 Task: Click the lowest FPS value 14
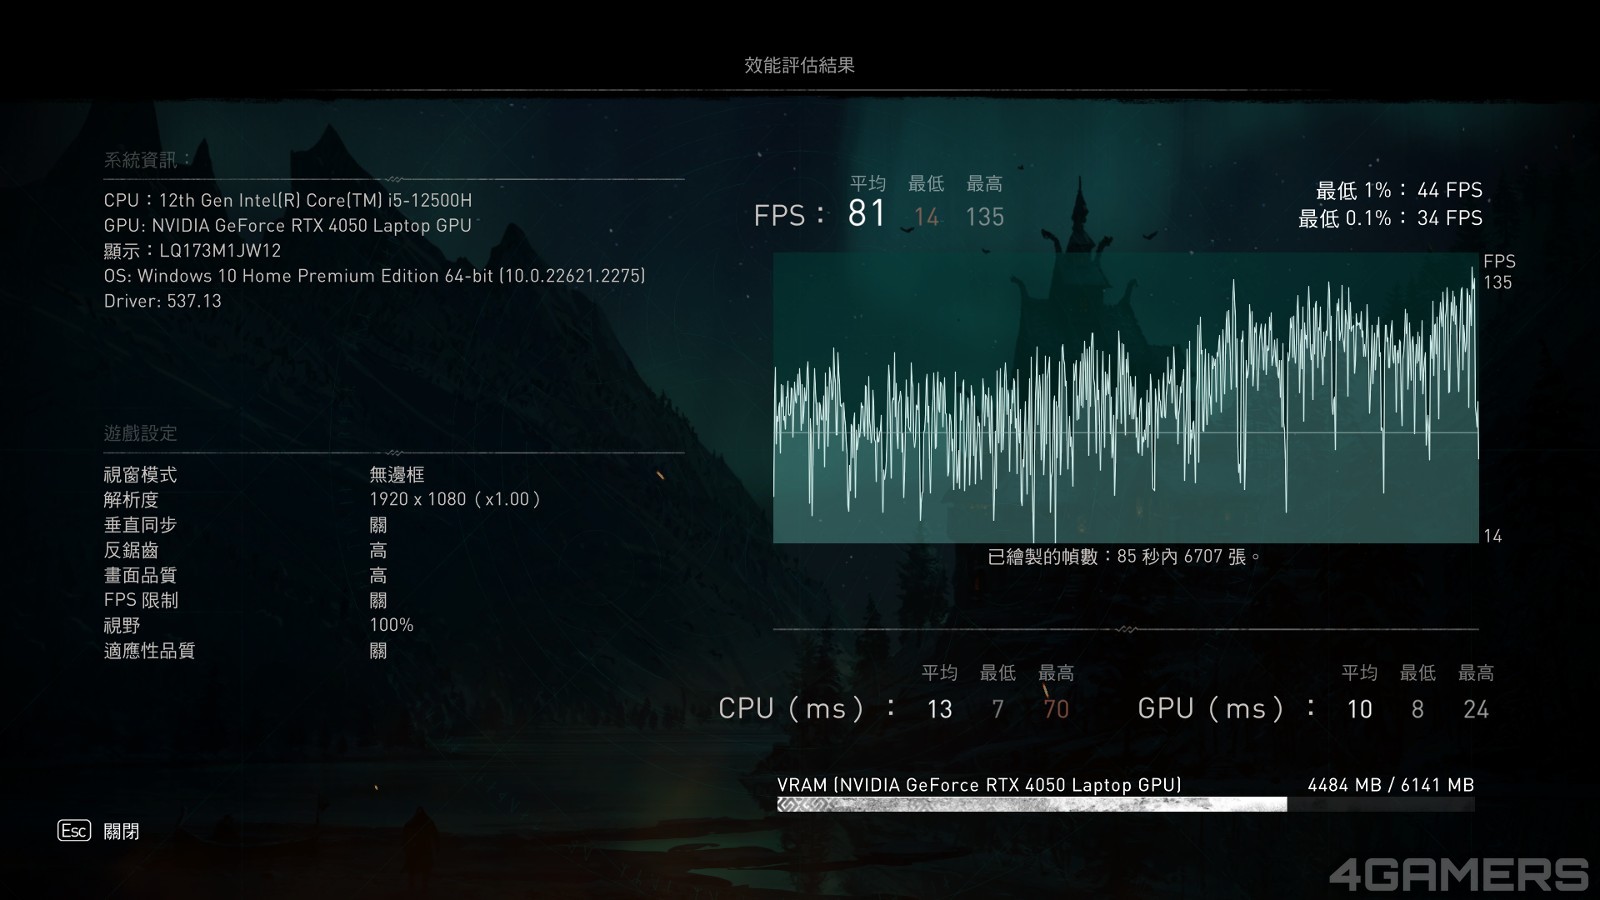pos(926,217)
